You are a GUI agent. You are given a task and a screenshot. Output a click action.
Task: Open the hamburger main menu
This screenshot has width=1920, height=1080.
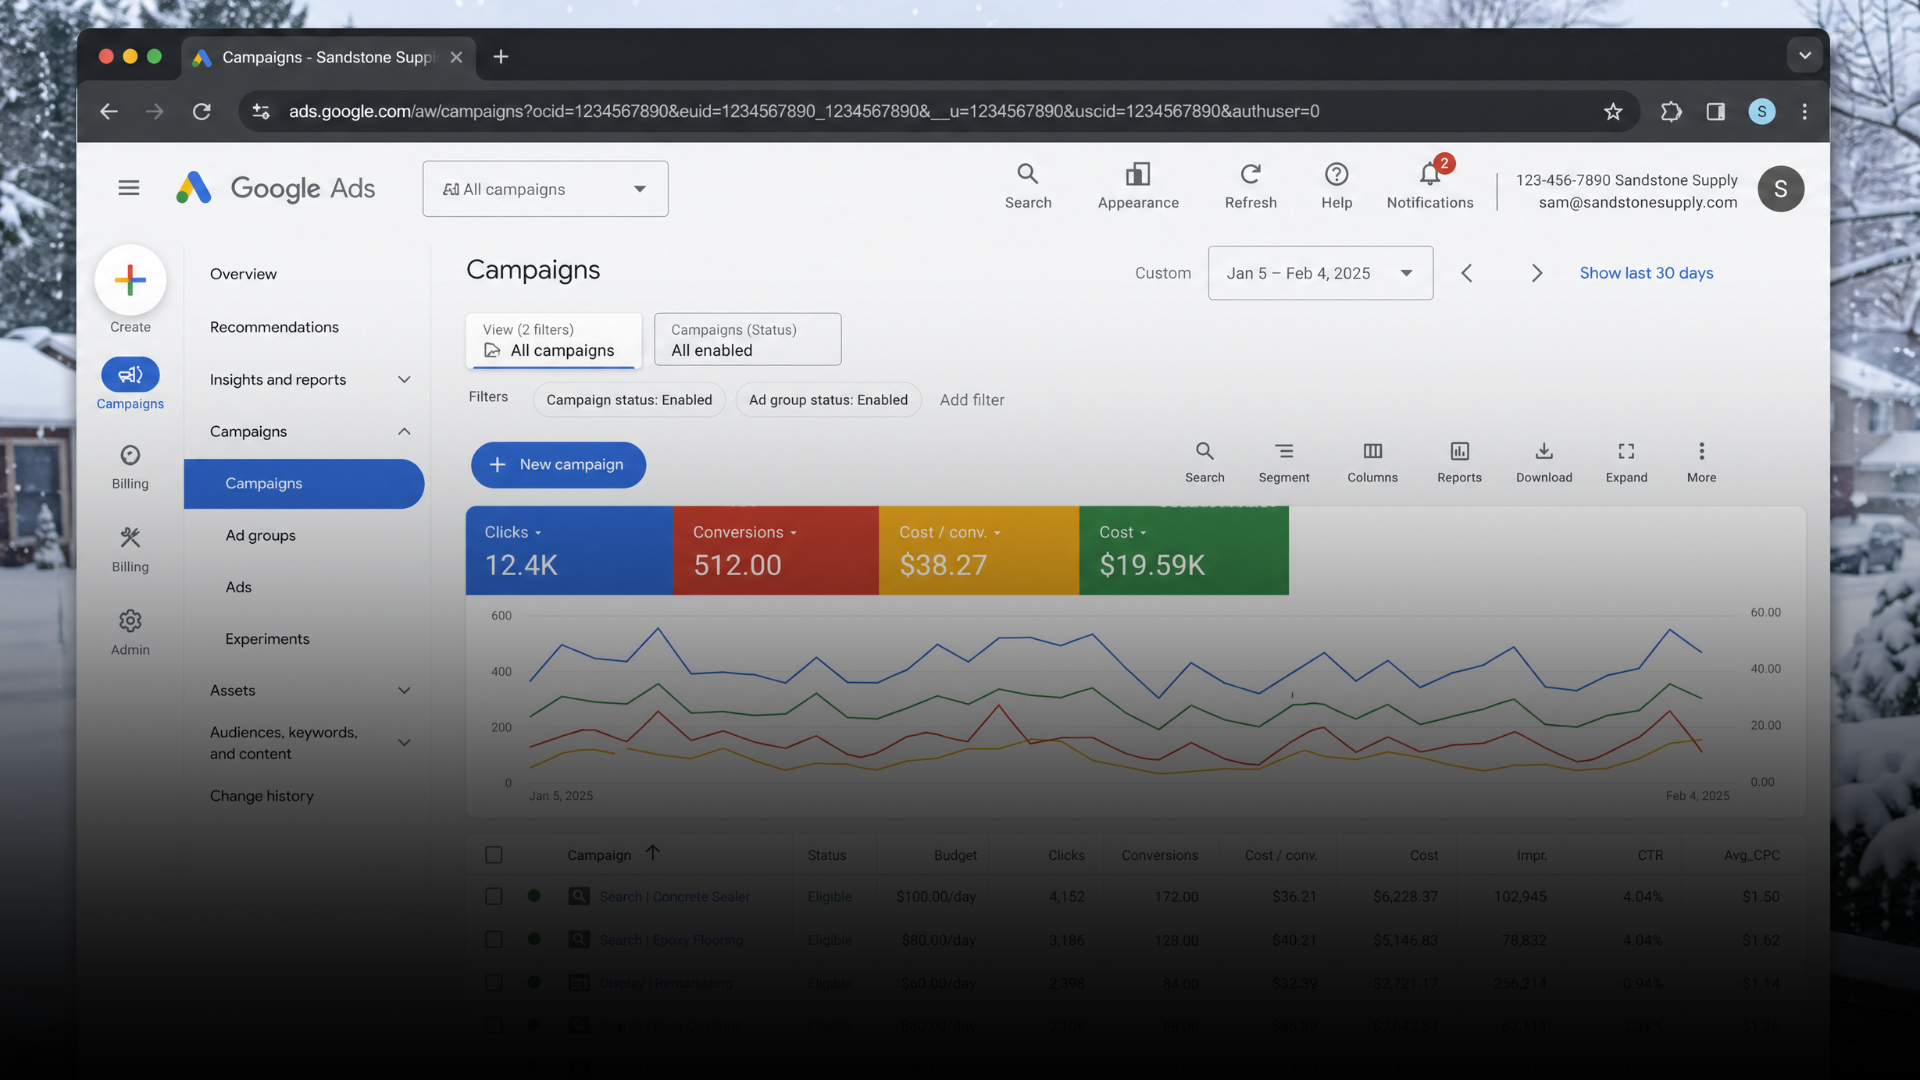pyautogui.click(x=129, y=188)
